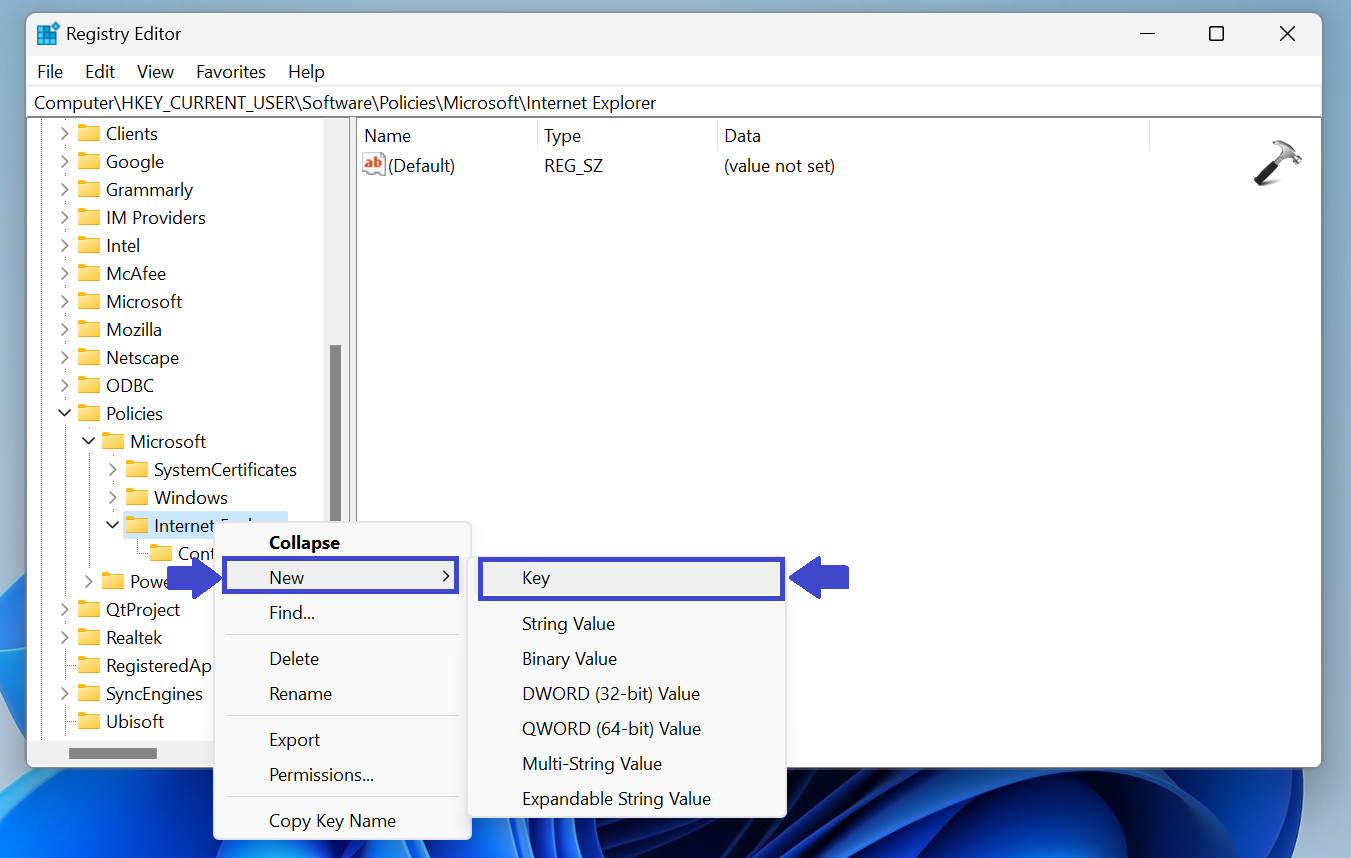This screenshot has height=858, width=1351.
Task: Collapse the Microsoft node under Policies
Action: (x=89, y=442)
